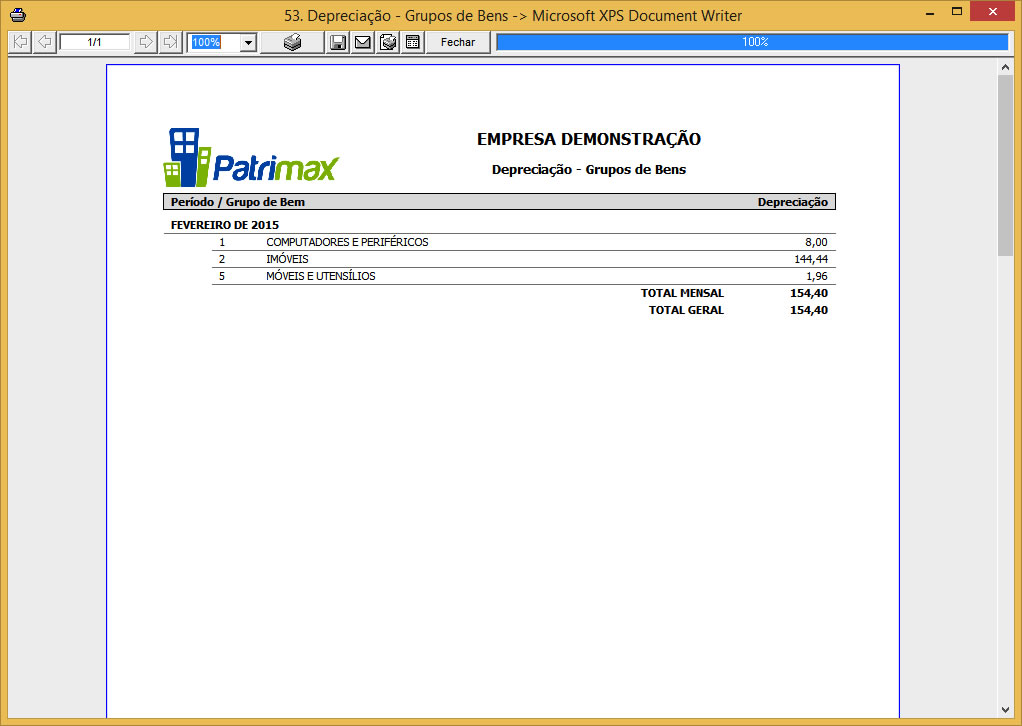Close the window with the red X
The height and width of the screenshot is (726, 1022).
pyautogui.click(x=993, y=12)
